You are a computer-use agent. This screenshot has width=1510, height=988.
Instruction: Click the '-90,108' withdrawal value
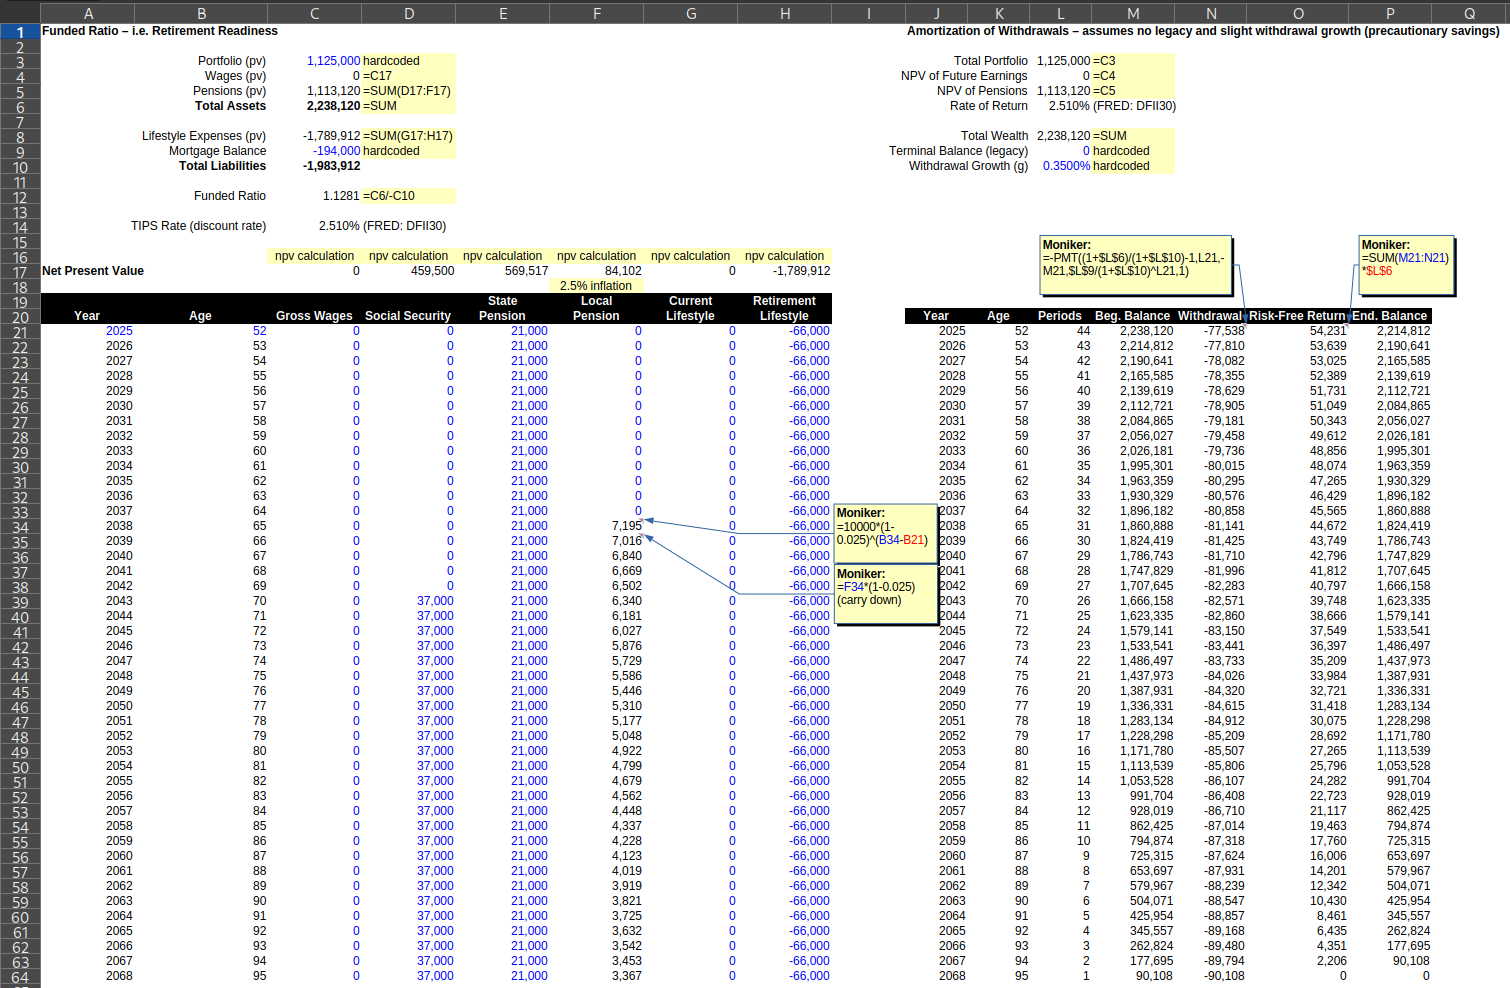1224,976
